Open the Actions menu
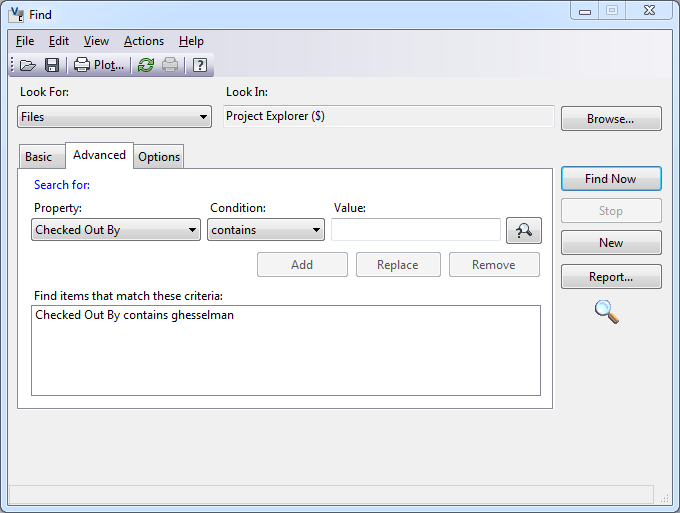 [144, 41]
